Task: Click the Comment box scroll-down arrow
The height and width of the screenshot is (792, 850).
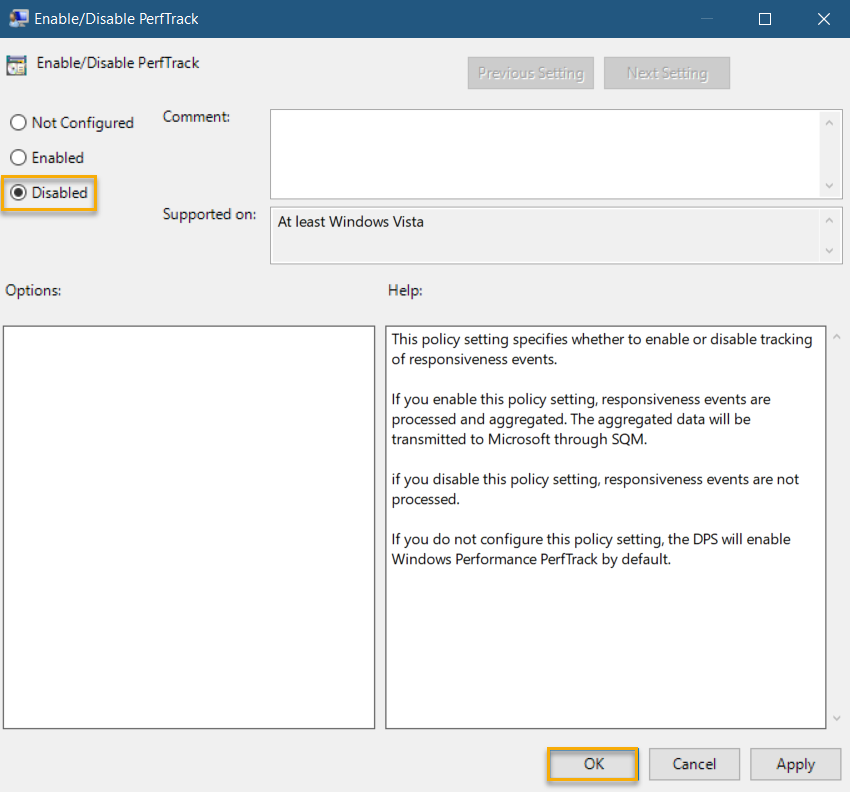Action: click(x=831, y=186)
